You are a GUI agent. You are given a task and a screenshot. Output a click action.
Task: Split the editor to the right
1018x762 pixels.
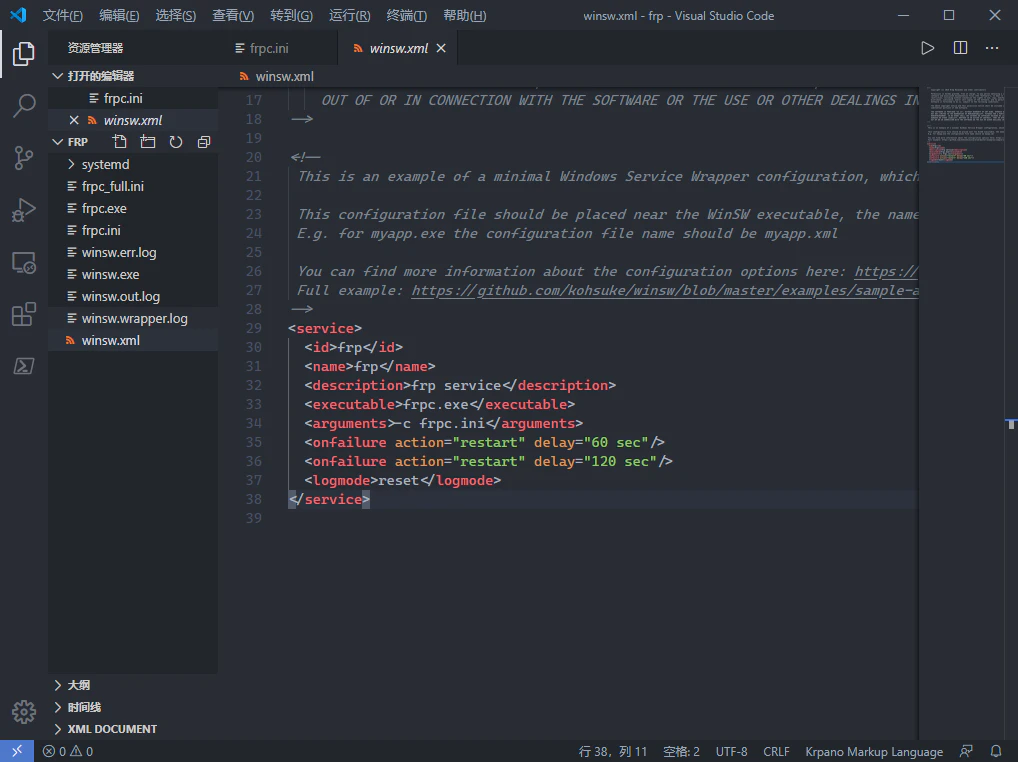960,48
